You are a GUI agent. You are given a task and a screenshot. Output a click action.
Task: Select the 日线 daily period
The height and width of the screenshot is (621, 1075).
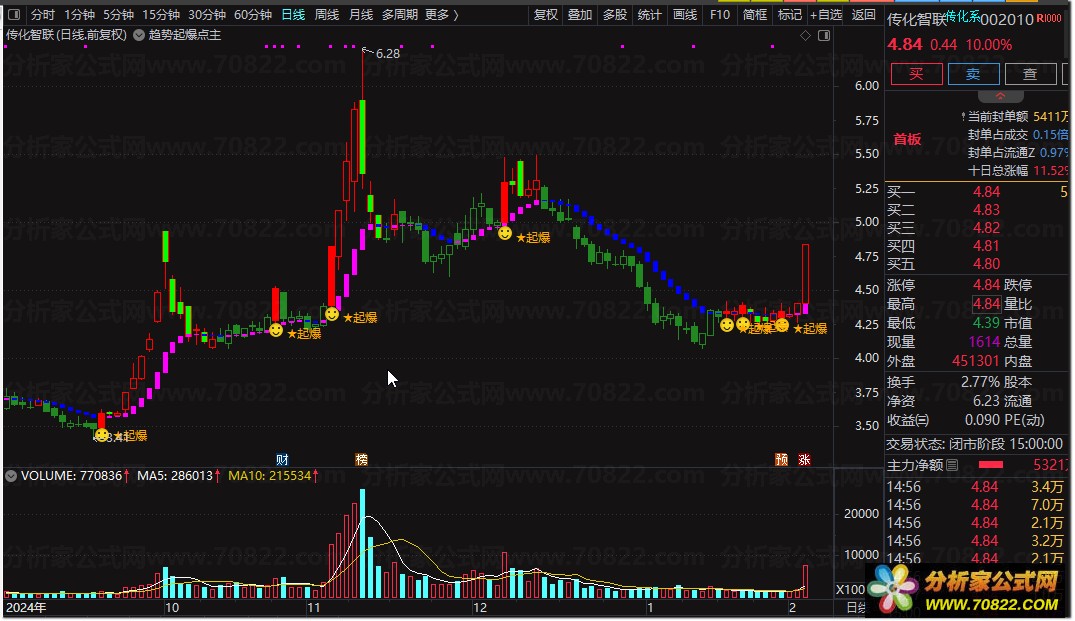click(293, 14)
